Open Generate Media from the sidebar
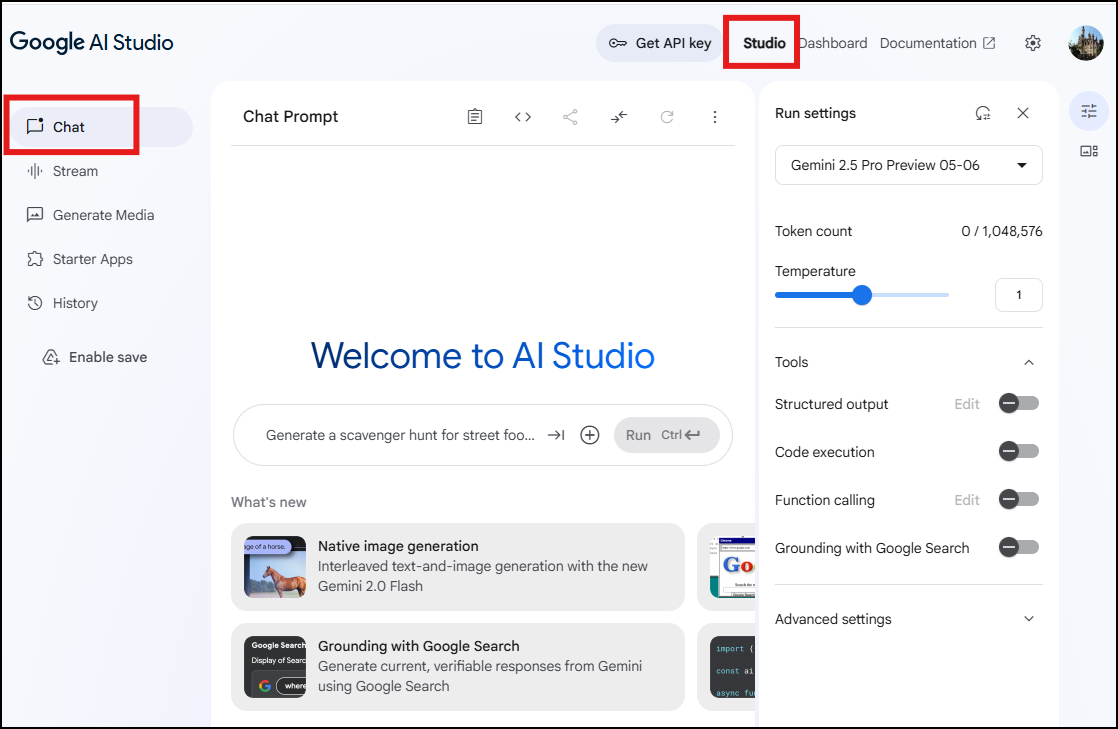The height and width of the screenshot is (729, 1118). (90, 215)
